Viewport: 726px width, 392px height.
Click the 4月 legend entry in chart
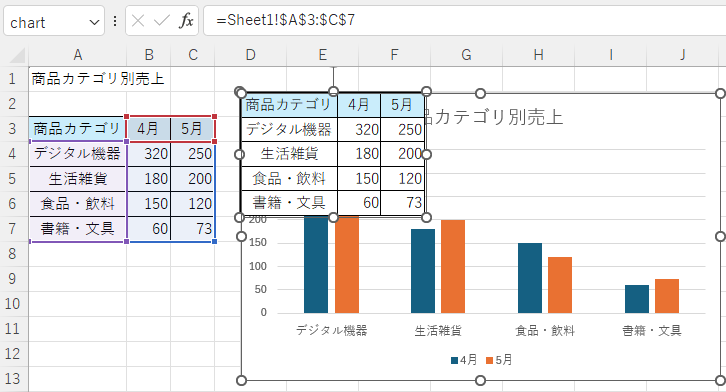[464, 360]
